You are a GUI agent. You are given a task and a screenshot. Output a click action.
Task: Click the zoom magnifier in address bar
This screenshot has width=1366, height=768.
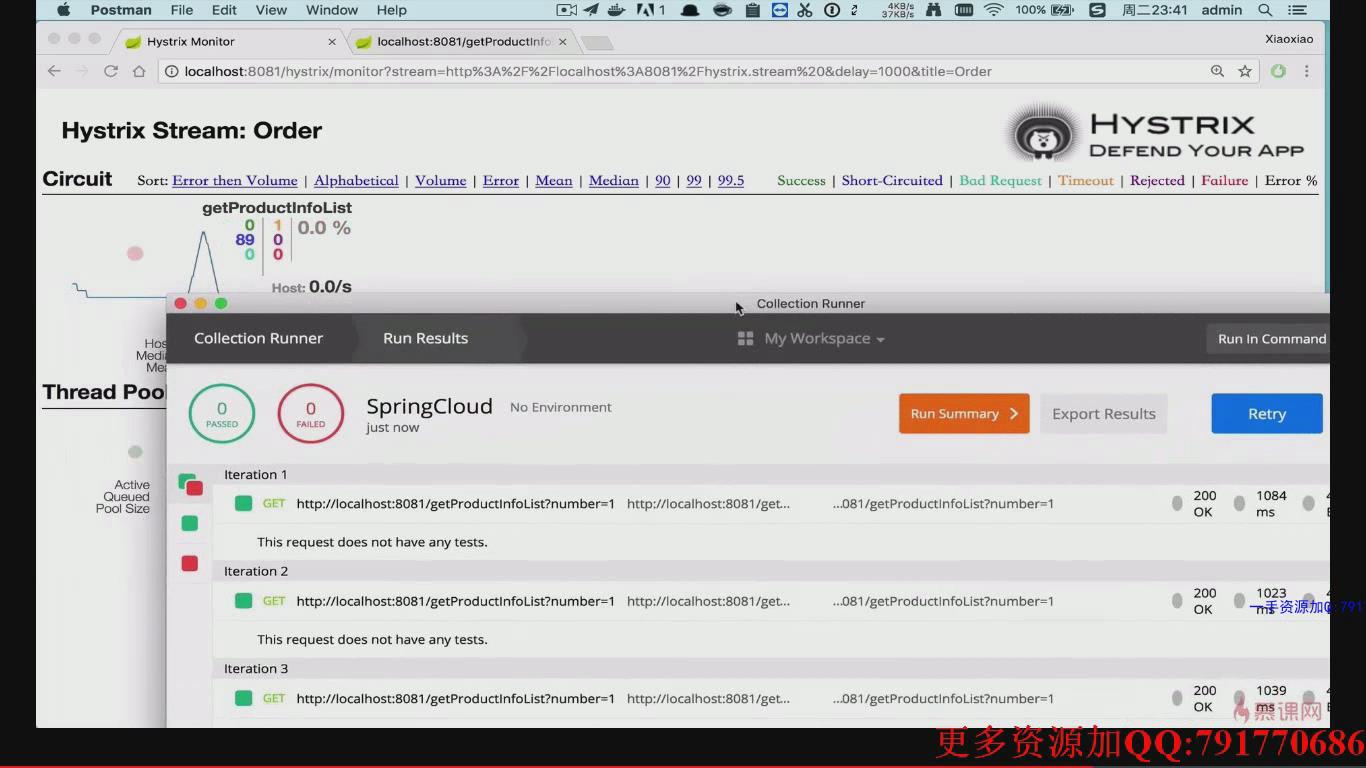(1217, 71)
